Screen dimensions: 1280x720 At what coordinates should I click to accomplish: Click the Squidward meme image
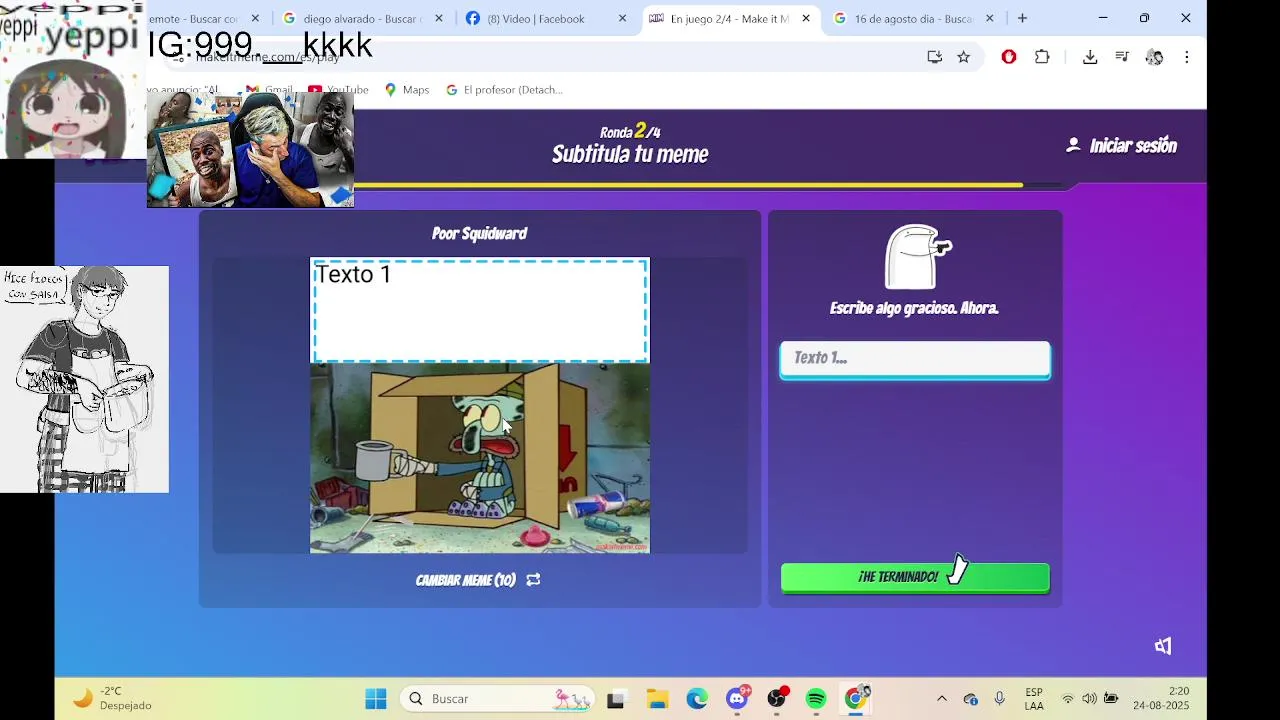tap(480, 458)
